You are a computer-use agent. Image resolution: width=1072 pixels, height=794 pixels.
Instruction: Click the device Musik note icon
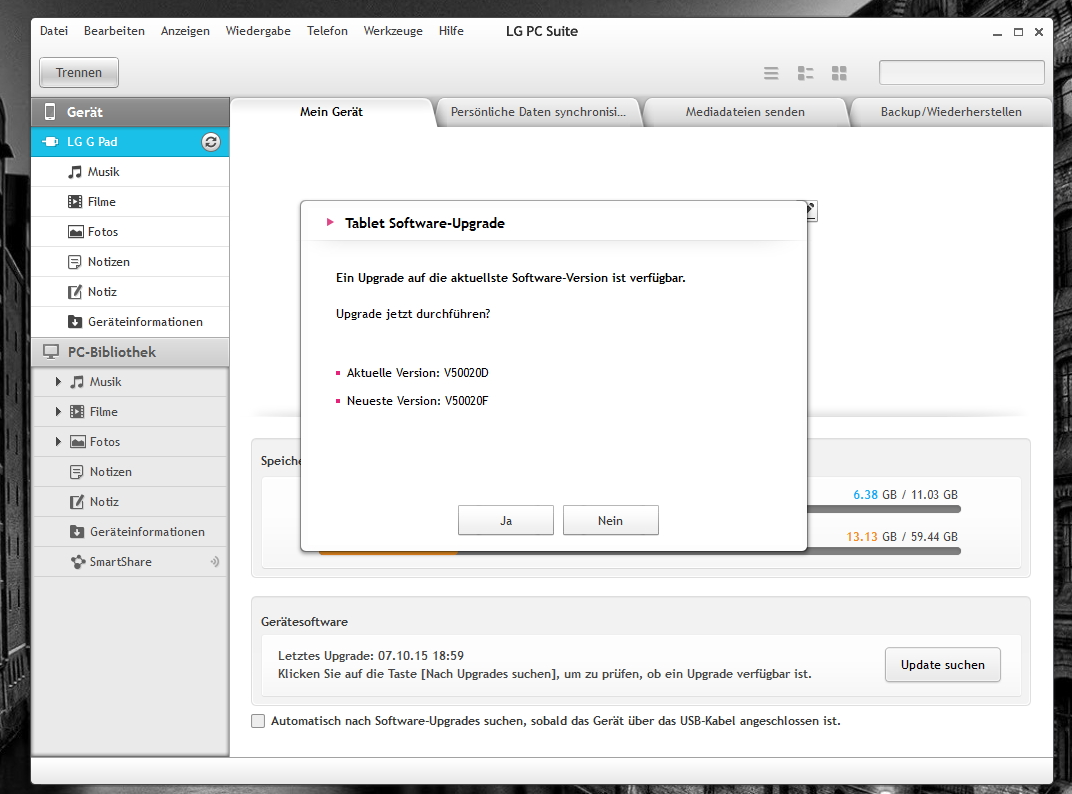(x=75, y=172)
